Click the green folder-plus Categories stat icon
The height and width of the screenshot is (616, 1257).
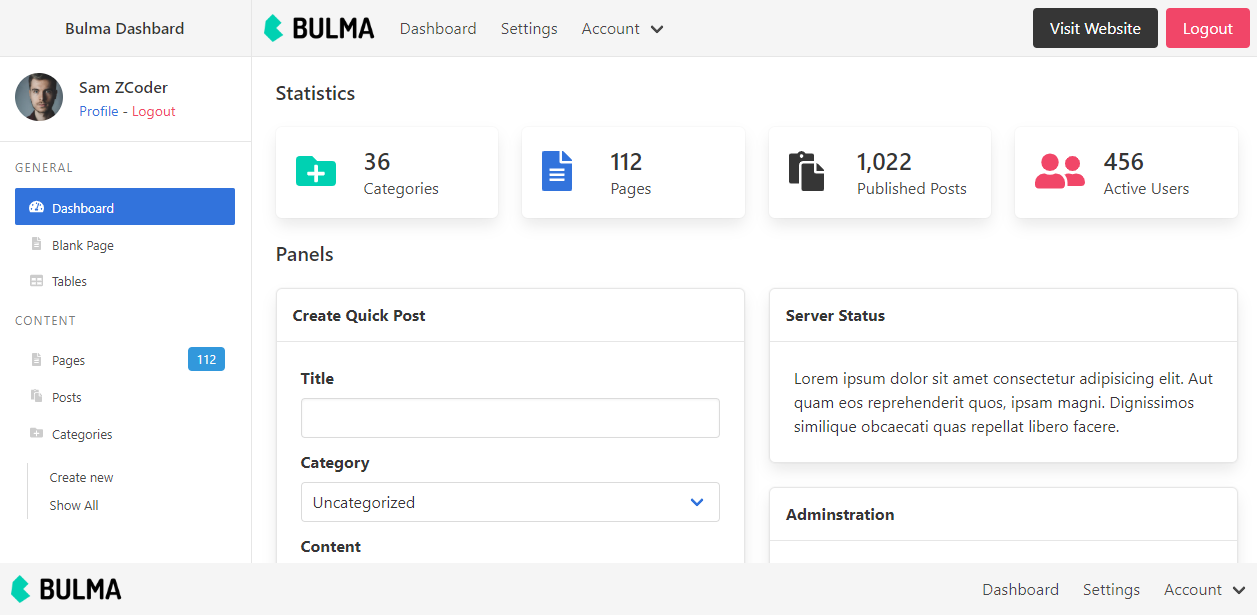316,172
